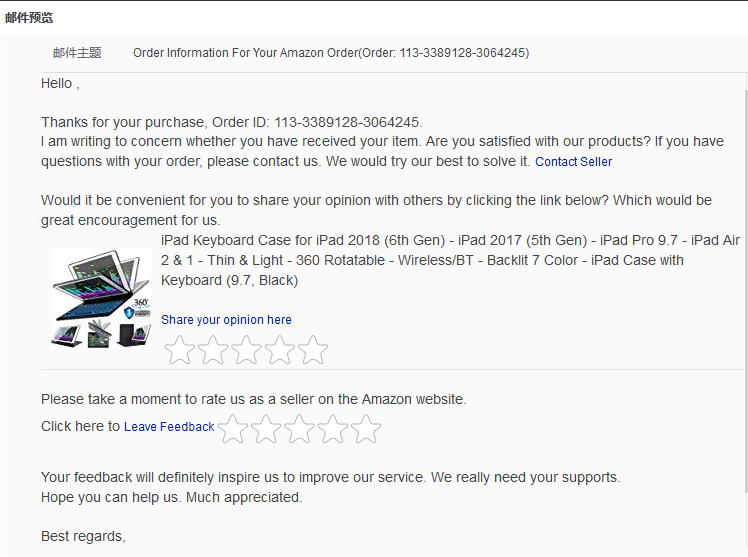The width and height of the screenshot is (748, 557).
Task: Click the 邮件主题 label
Action: [77, 53]
